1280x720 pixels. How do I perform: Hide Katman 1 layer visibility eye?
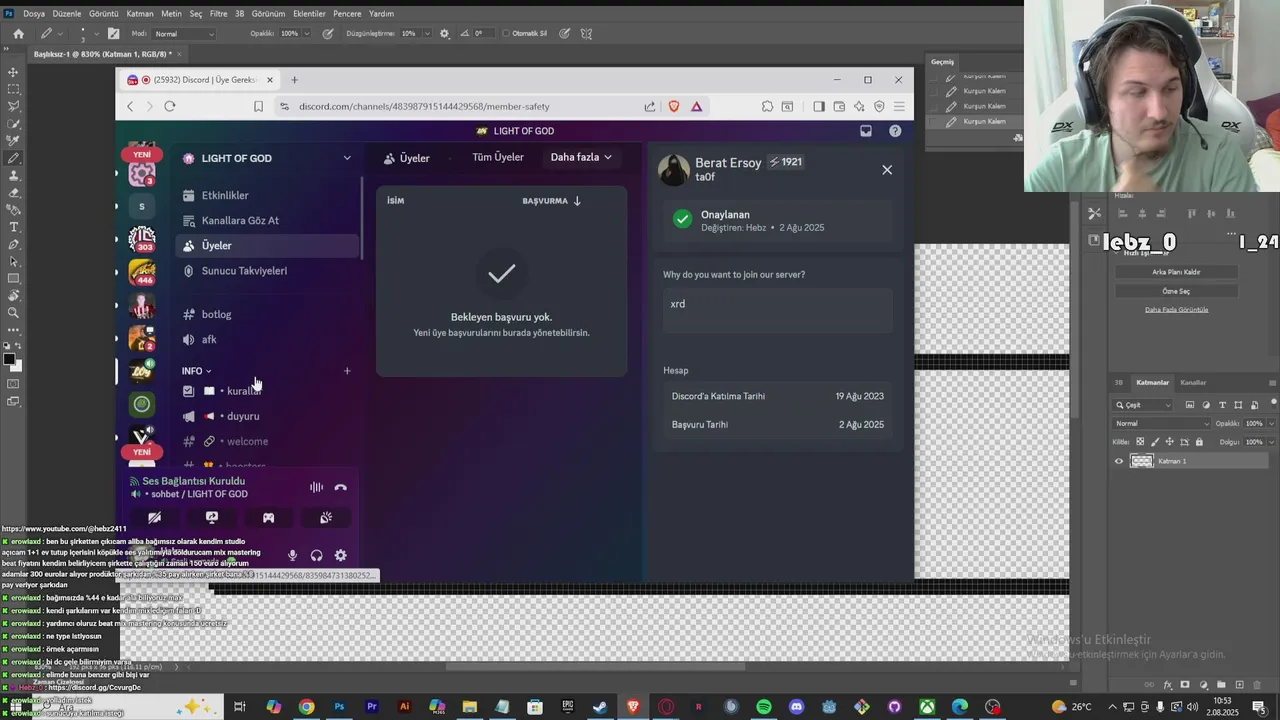click(x=1119, y=461)
